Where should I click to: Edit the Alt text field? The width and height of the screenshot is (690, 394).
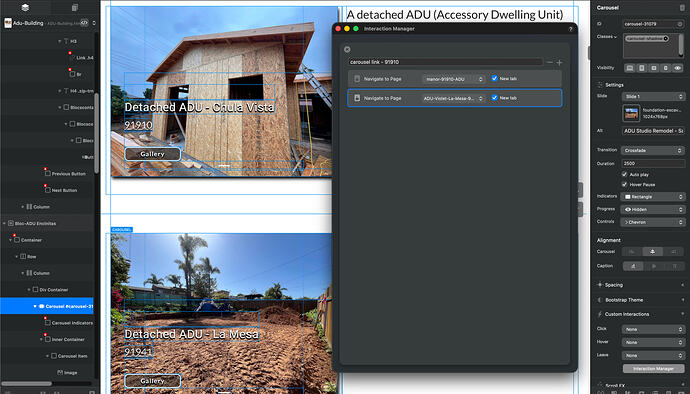(653, 131)
